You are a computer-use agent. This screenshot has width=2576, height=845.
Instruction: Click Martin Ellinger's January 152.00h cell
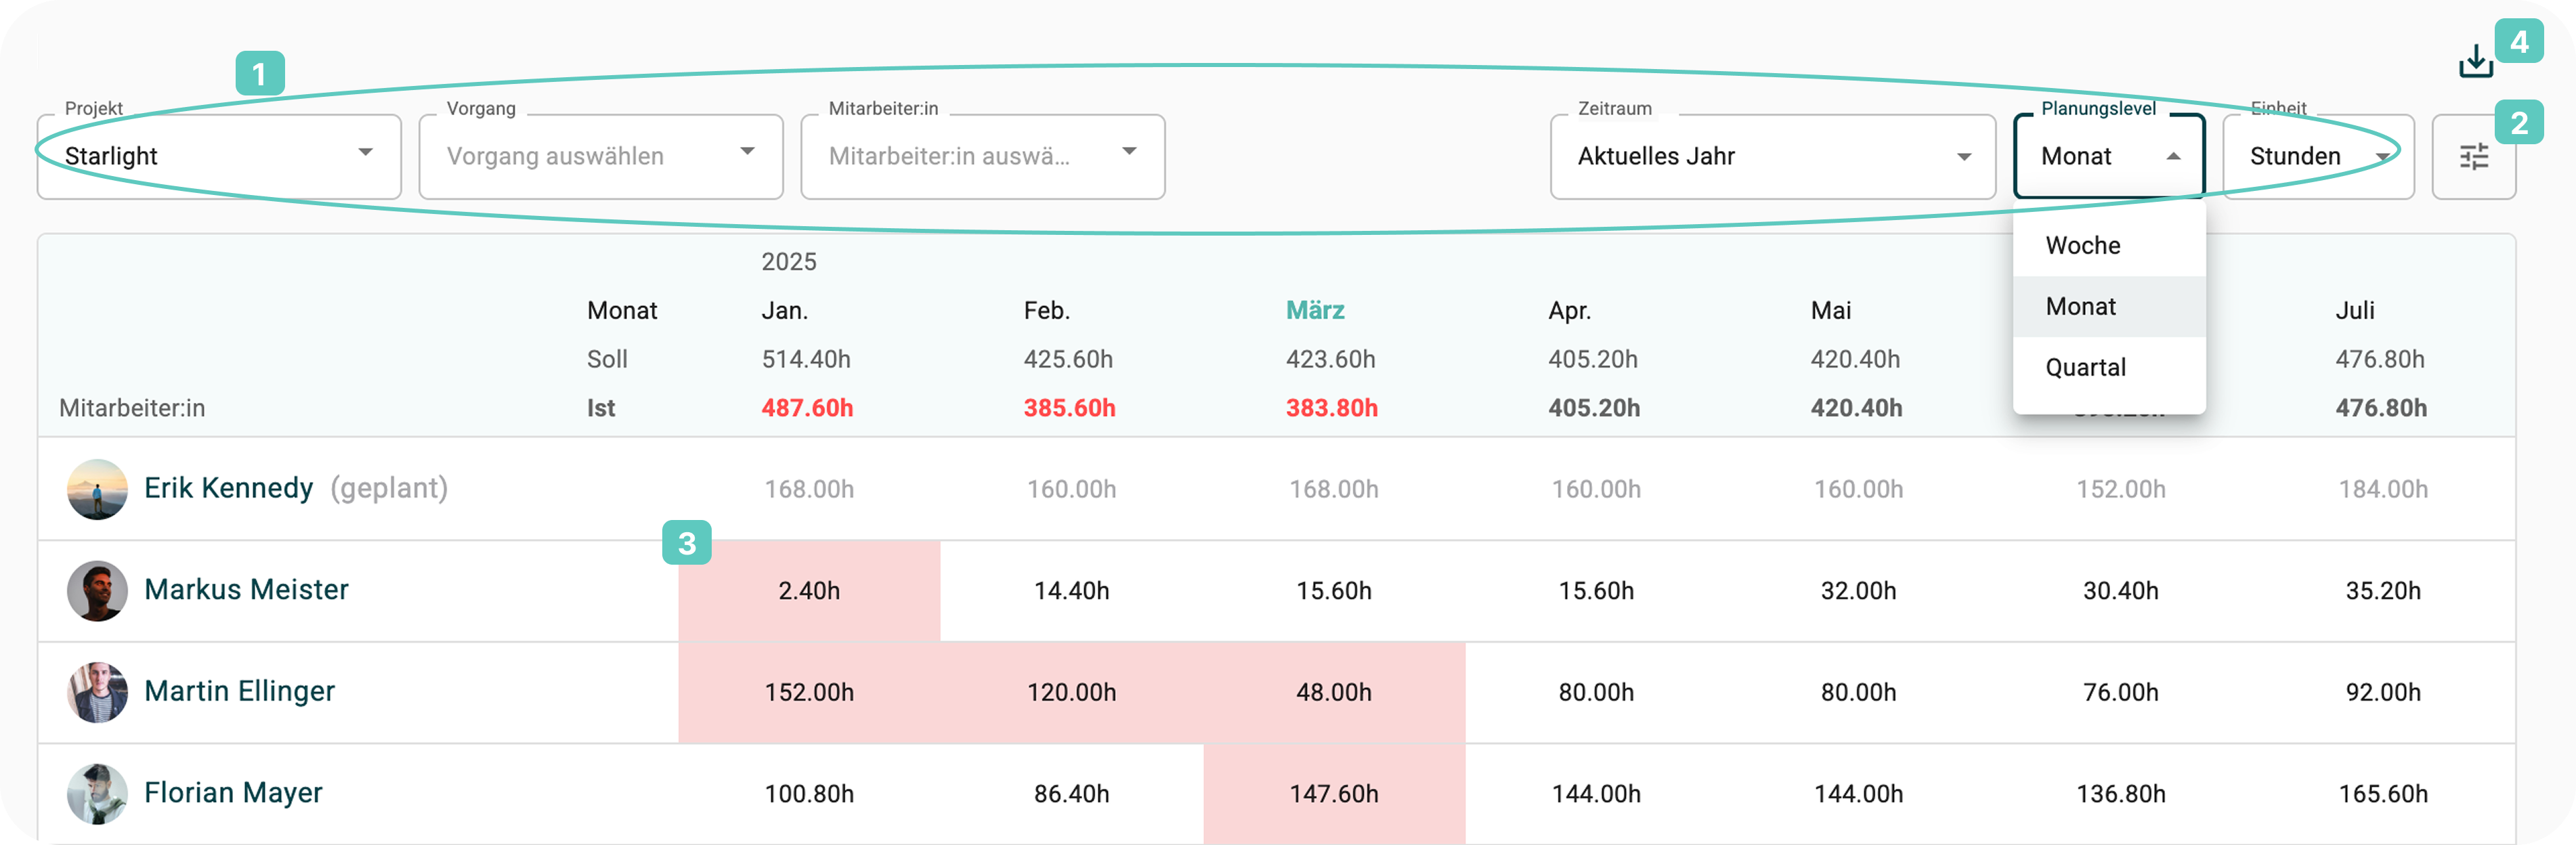click(x=809, y=692)
